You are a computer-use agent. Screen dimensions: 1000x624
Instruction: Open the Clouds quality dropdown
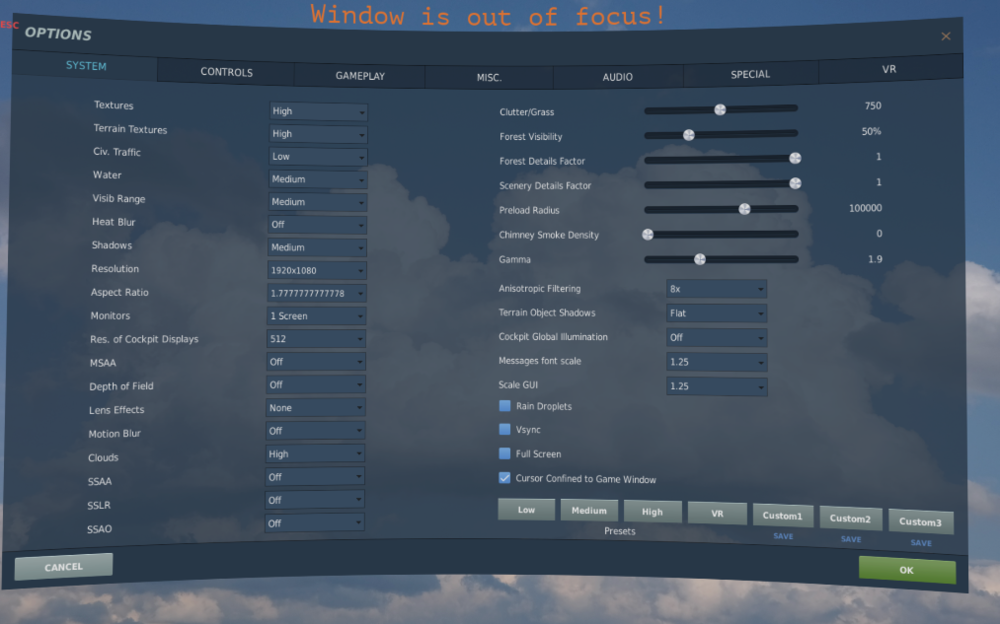(x=315, y=453)
